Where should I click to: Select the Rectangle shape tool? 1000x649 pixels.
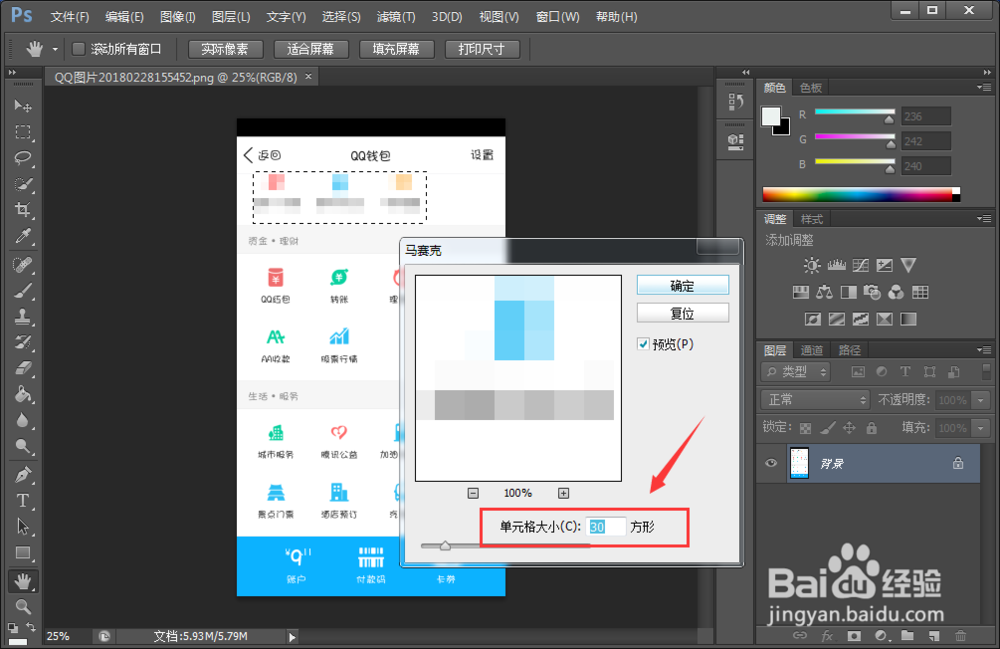(x=23, y=553)
